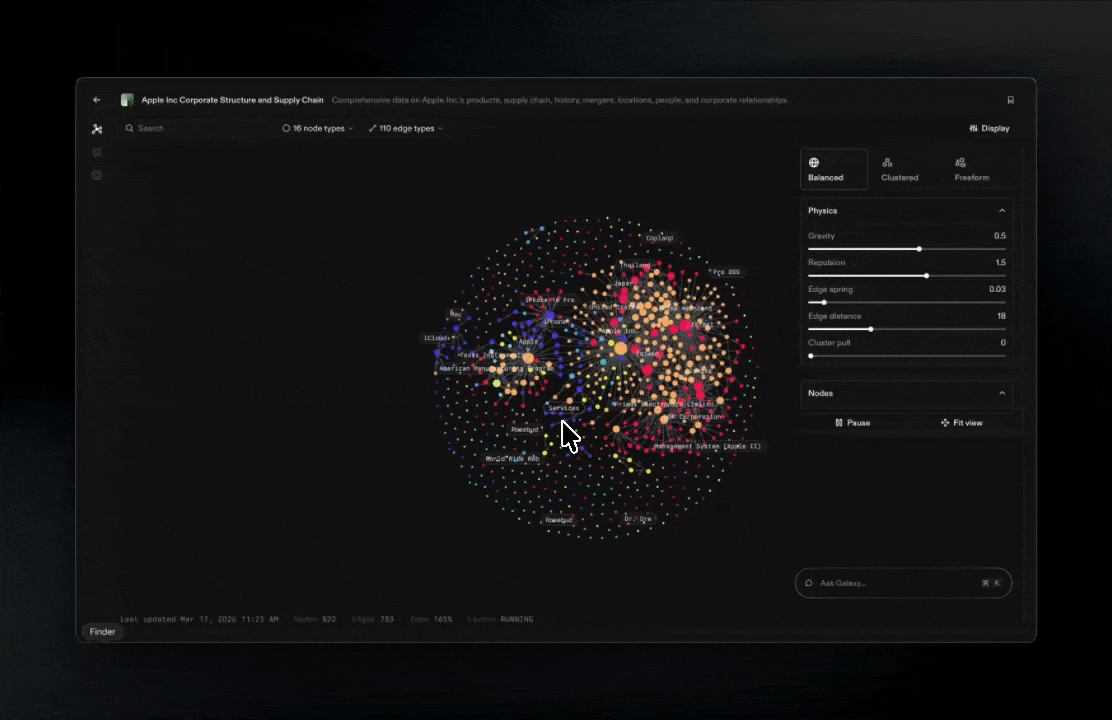This screenshot has width=1112, height=720.
Task: Click the large orange central Apple Inc. node
Action: click(x=621, y=348)
